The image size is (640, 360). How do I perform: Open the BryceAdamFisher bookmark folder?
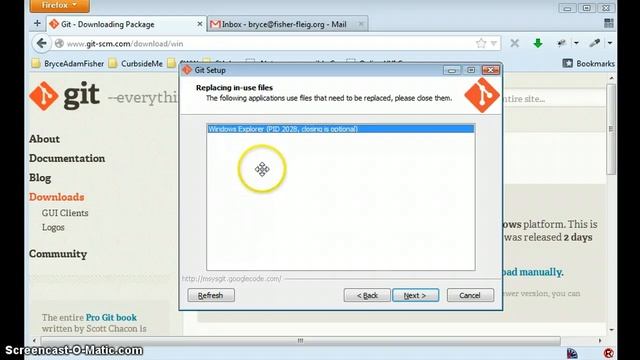[x=68, y=64]
